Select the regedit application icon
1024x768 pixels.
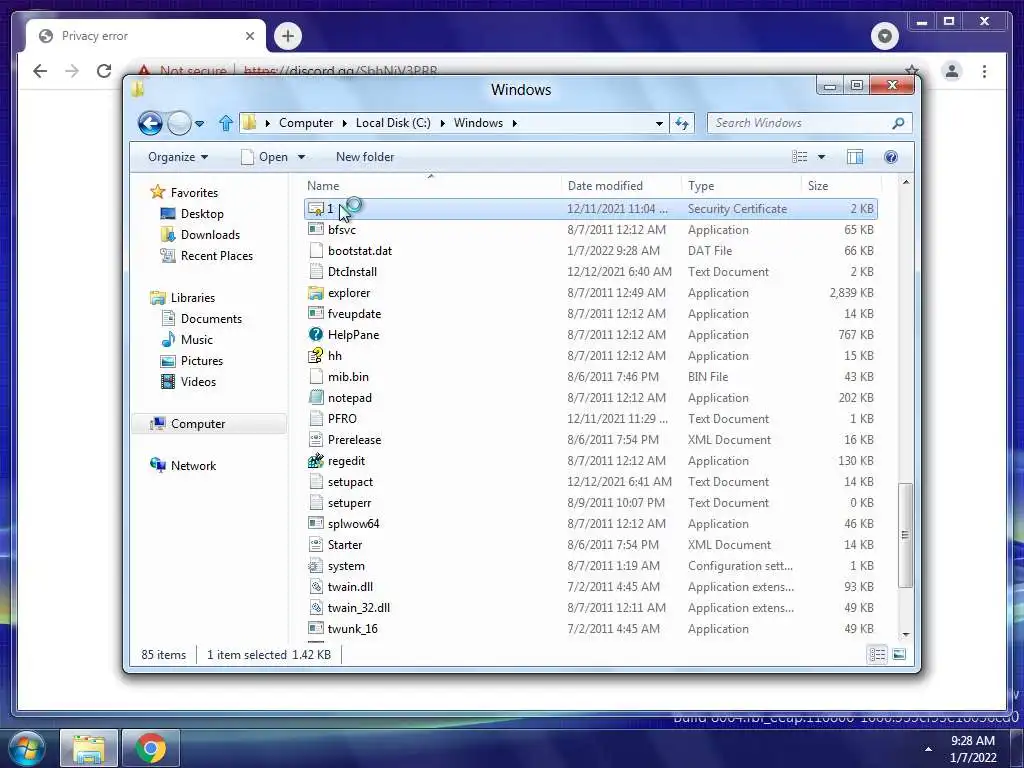315,460
